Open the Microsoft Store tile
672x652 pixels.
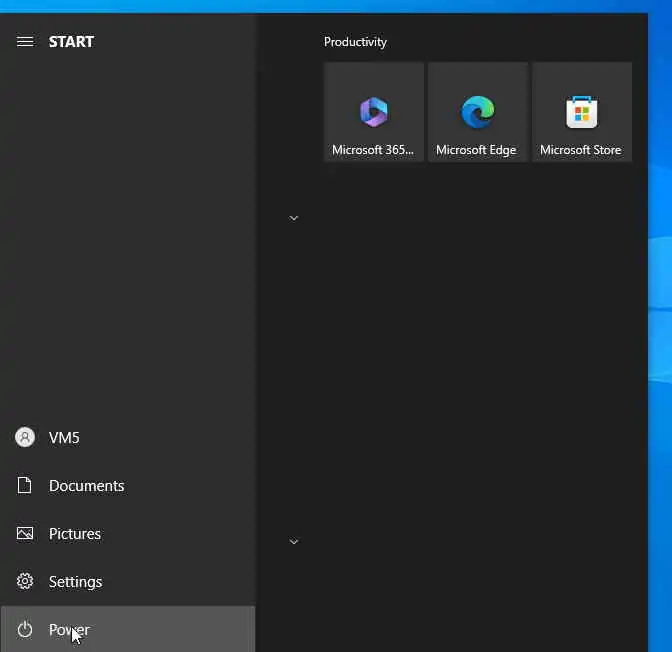pos(582,112)
